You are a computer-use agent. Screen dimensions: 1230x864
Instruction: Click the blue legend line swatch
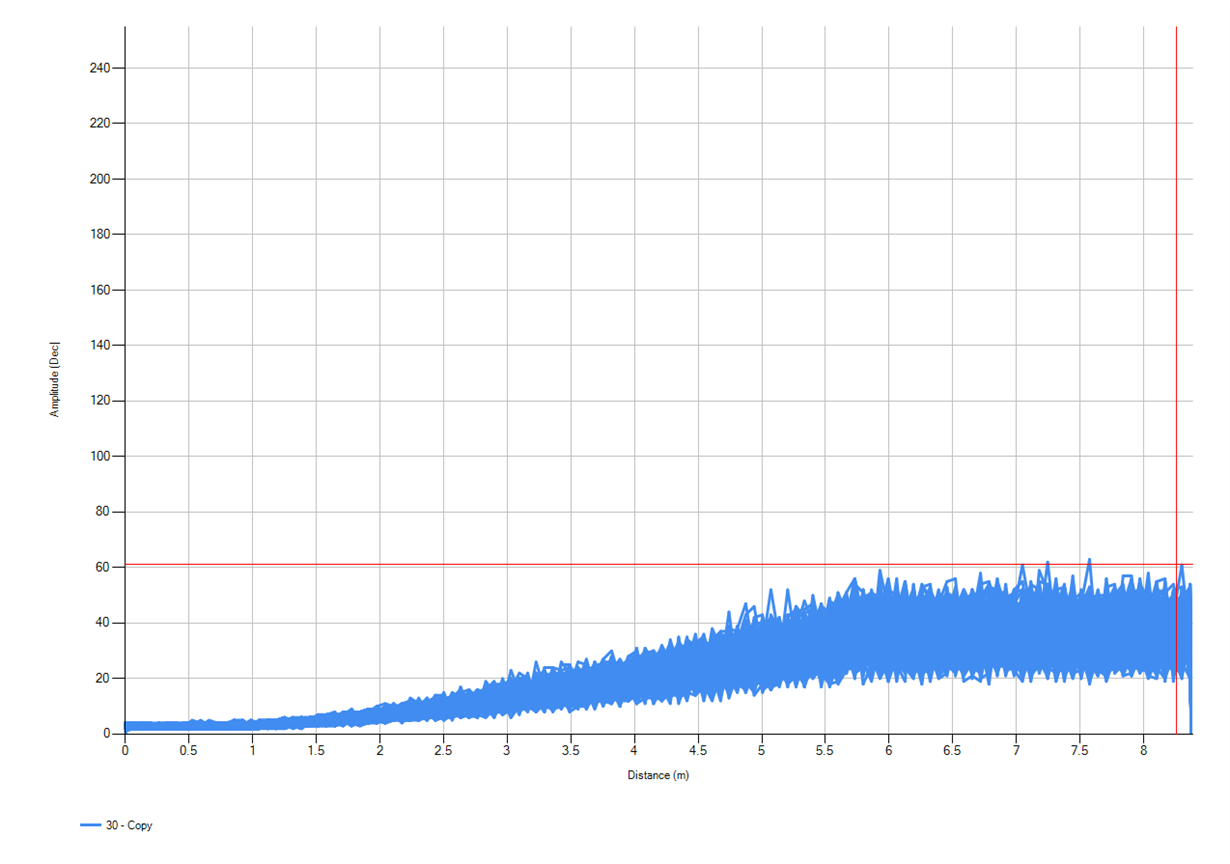click(x=90, y=825)
